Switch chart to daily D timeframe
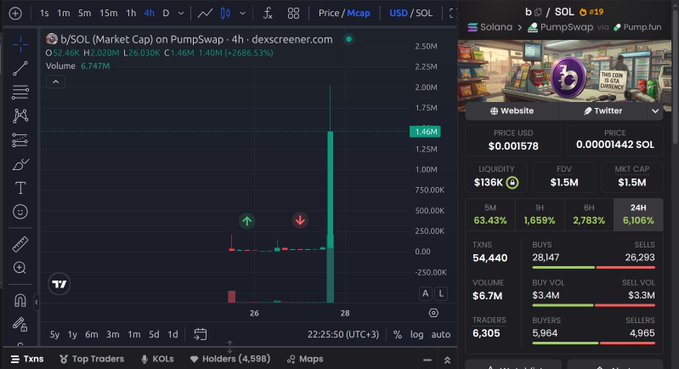Image resolution: width=679 pixels, height=369 pixels. (x=166, y=13)
